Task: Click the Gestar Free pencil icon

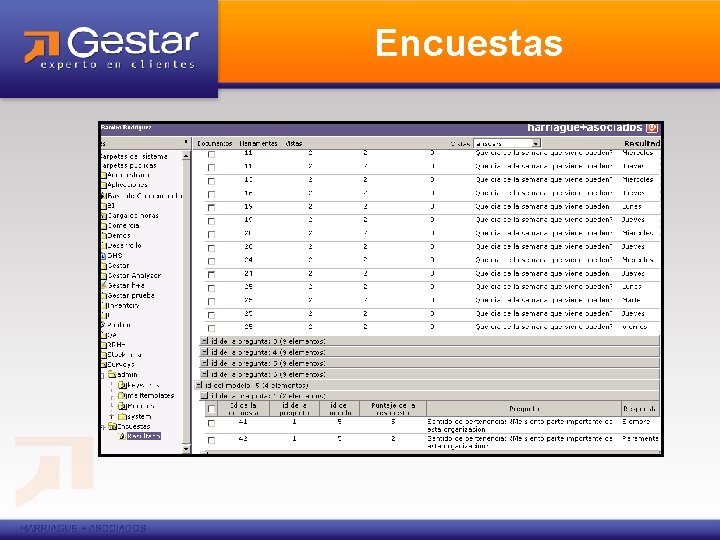Action: [103, 286]
